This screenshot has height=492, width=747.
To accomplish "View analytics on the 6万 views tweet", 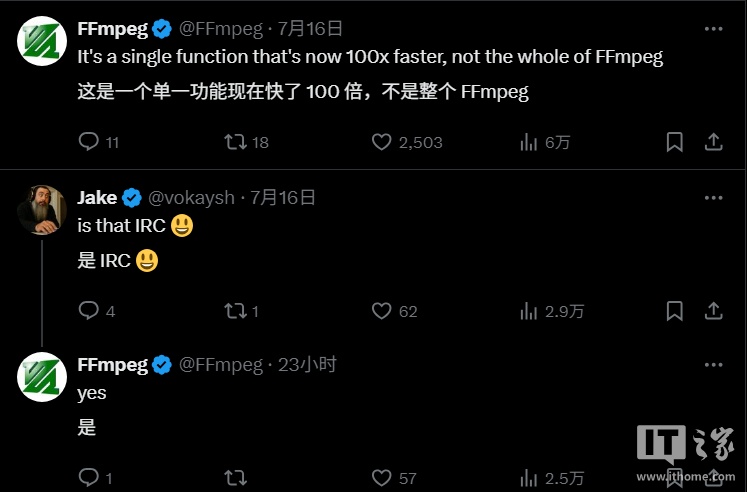I will point(529,142).
